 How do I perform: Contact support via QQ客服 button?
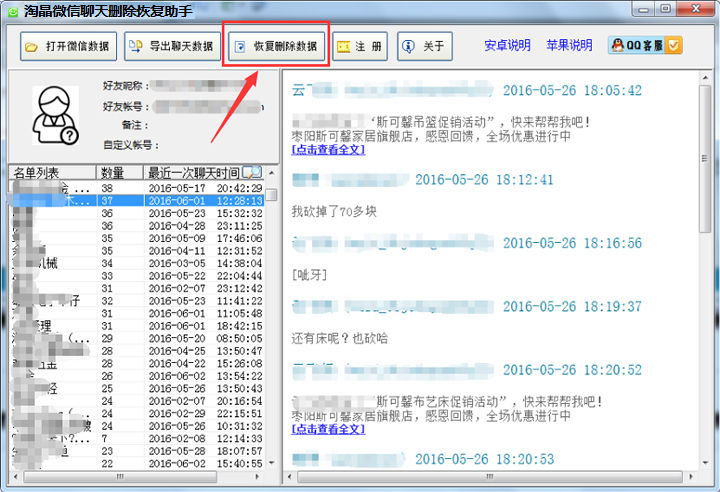point(645,45)
